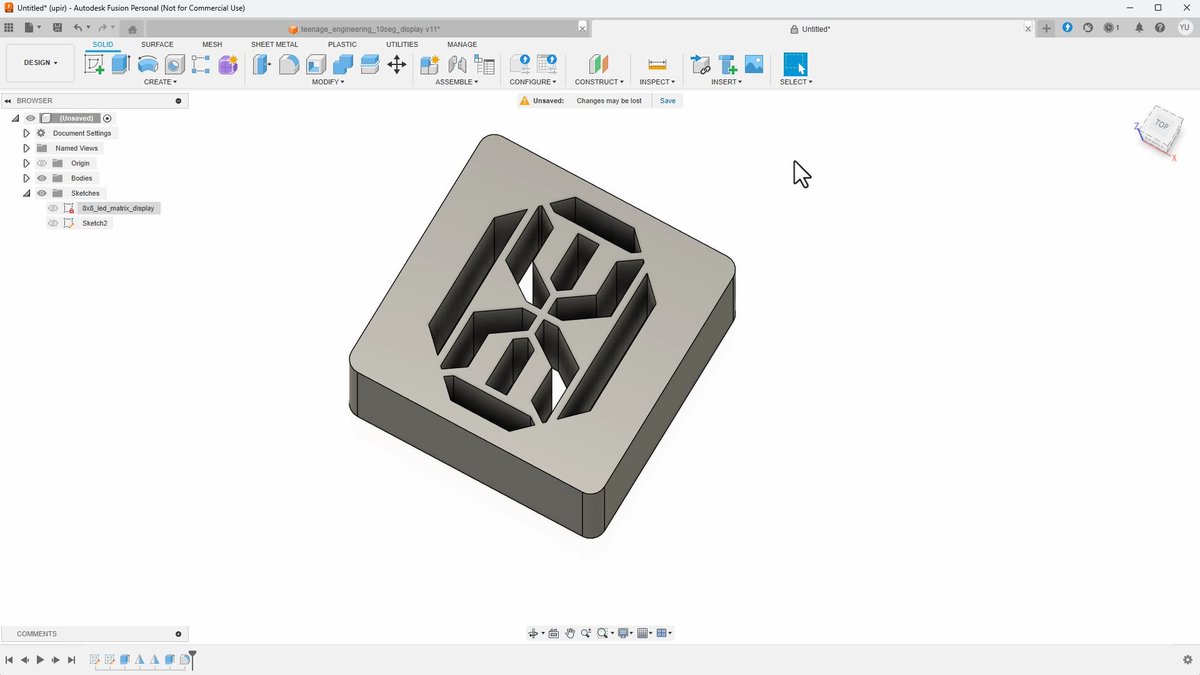Select the Extrude tool in Create
The width and height of the screenshot is (1200, 675).
point(121,65)
